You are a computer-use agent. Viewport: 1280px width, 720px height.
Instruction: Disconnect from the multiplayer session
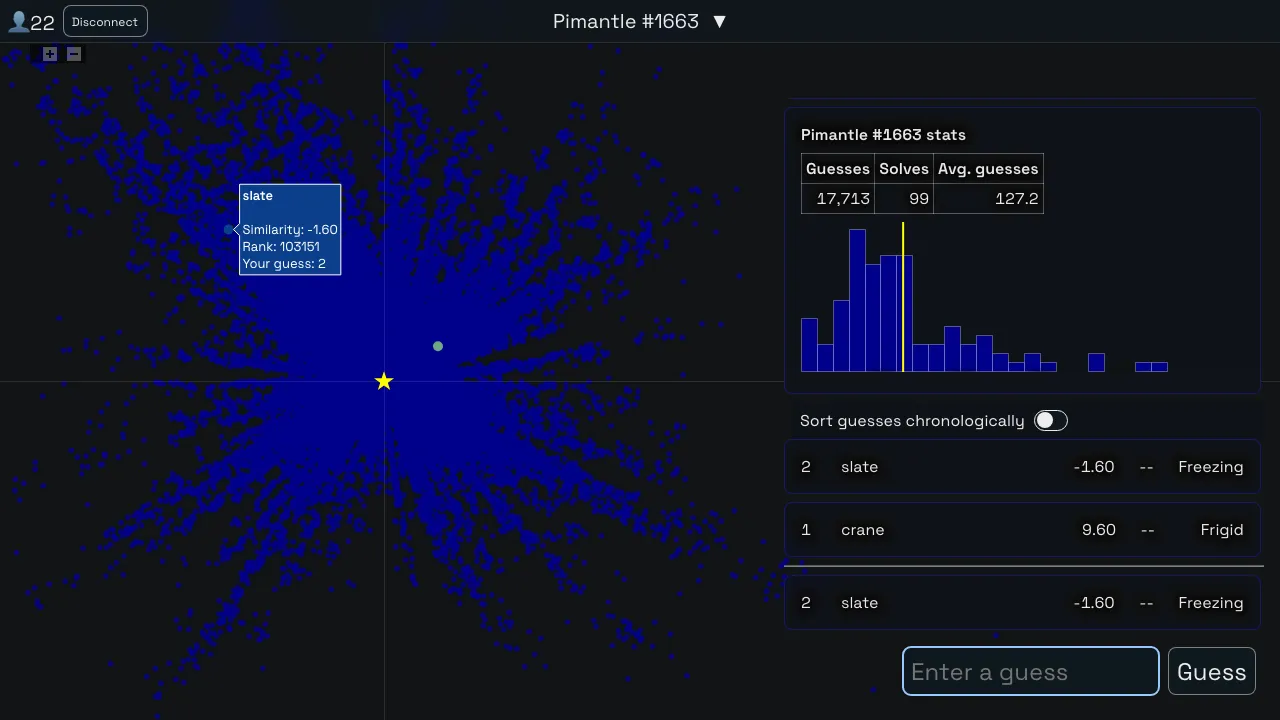pyautogui.click(x=105, y=21)
